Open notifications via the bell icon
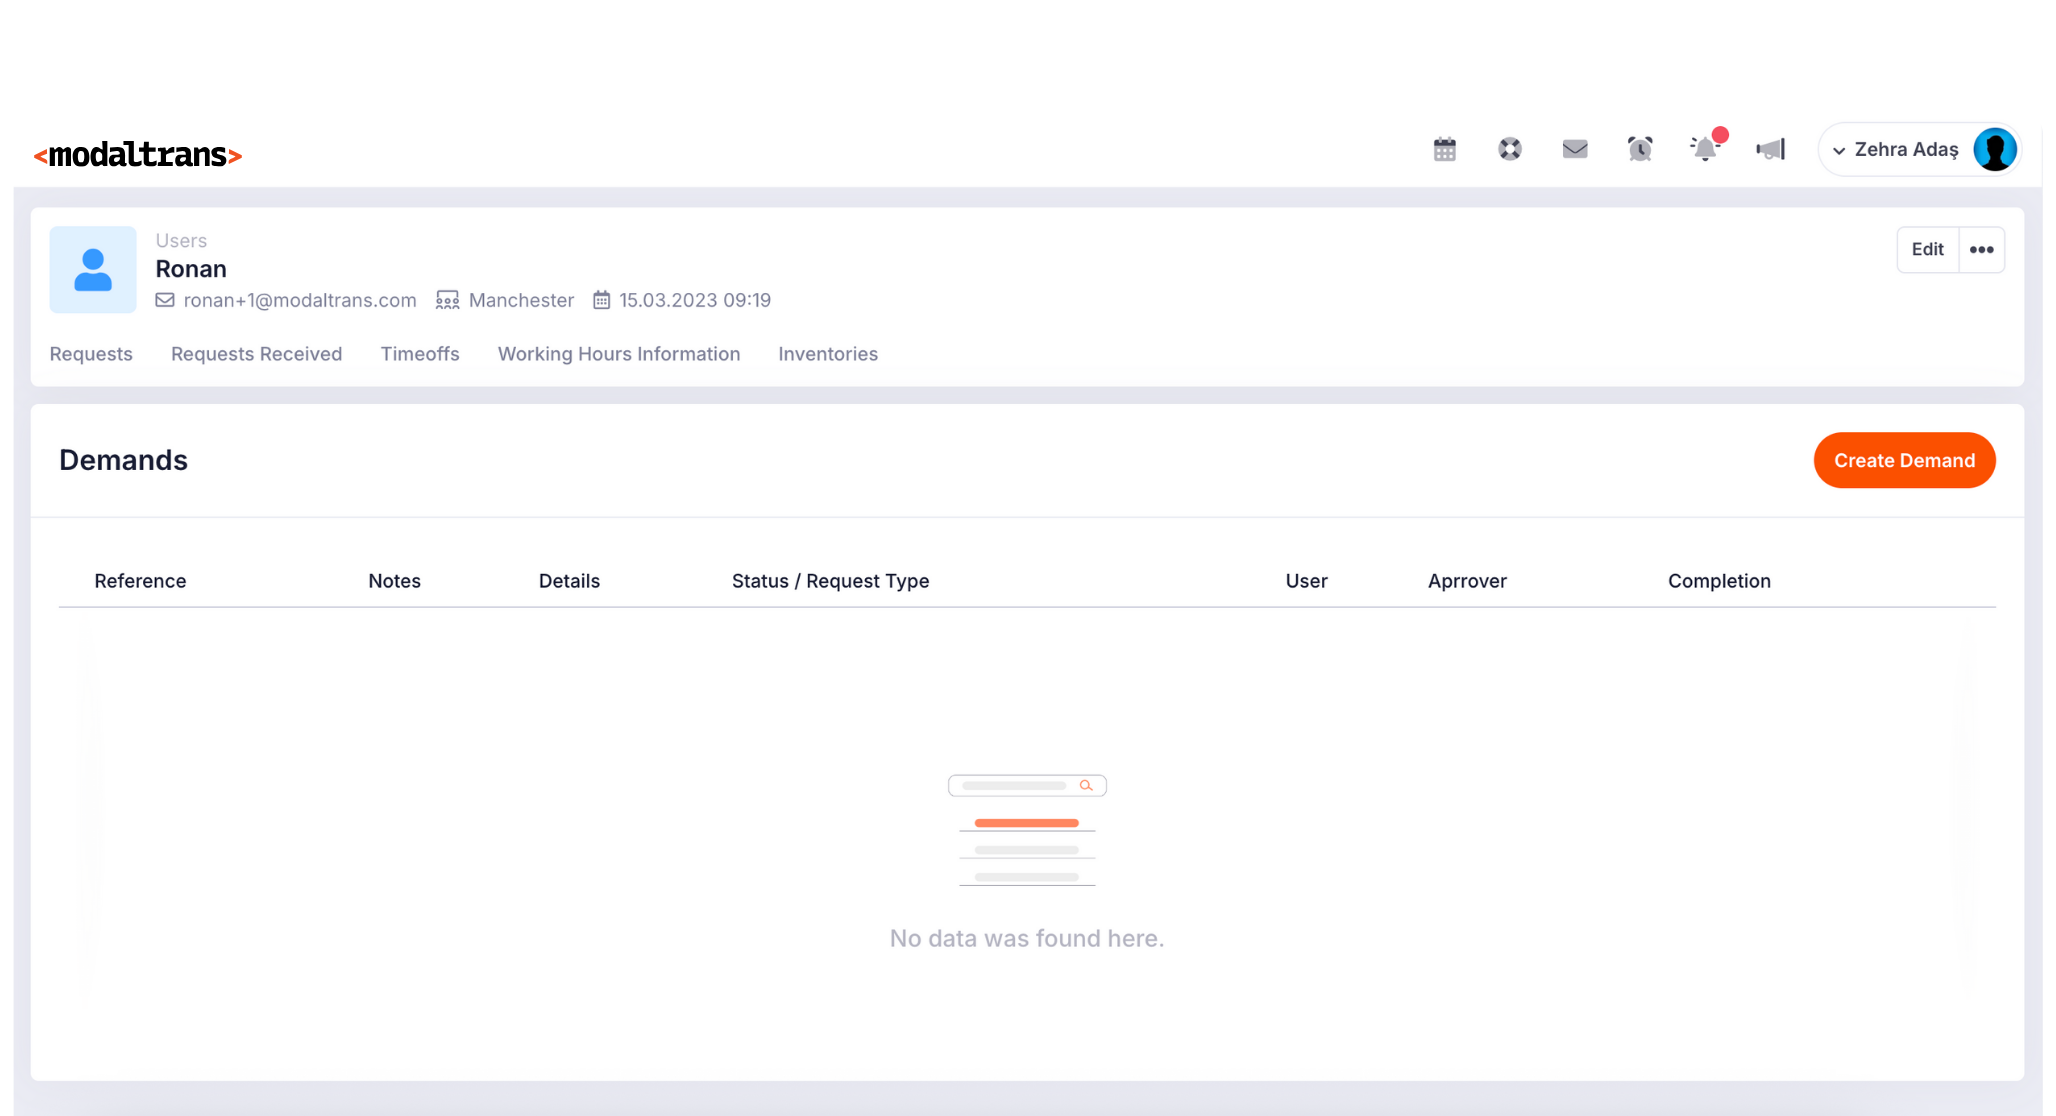 (1704, 149)
